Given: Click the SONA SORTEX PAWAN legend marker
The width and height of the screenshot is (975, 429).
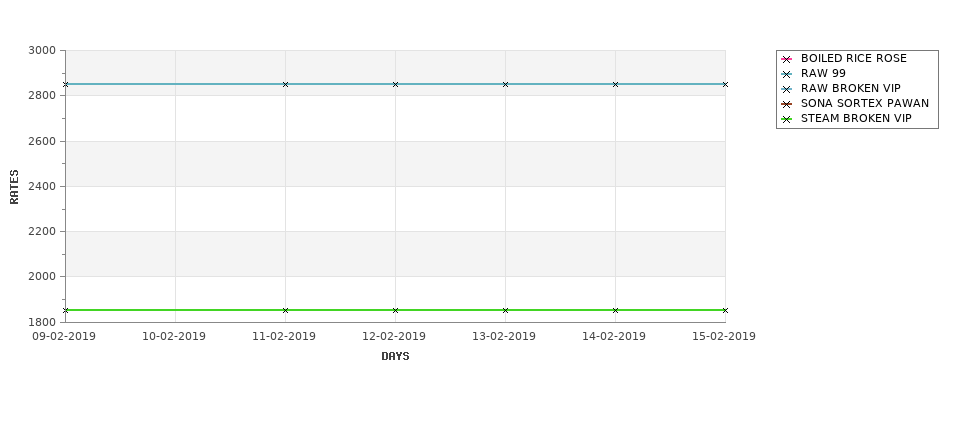Looking at the screenshot, I should (787, 104).
